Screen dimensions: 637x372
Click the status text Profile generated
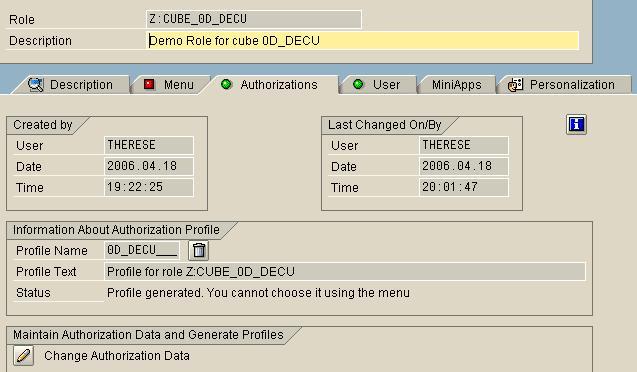click(x=258, y=292)
